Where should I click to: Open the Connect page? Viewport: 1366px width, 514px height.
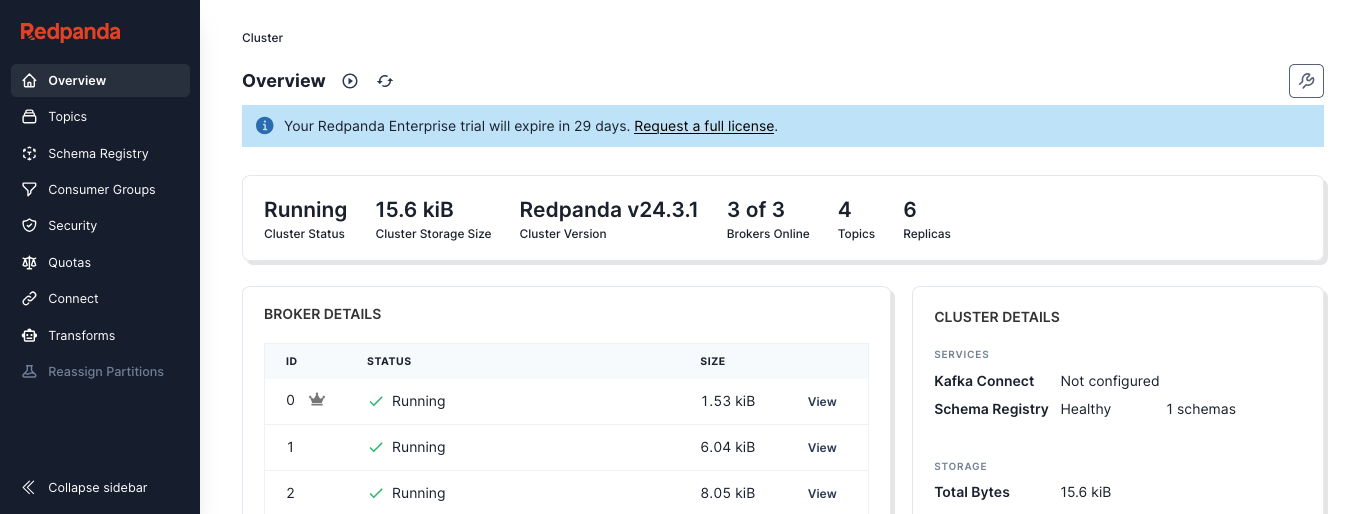100,299
